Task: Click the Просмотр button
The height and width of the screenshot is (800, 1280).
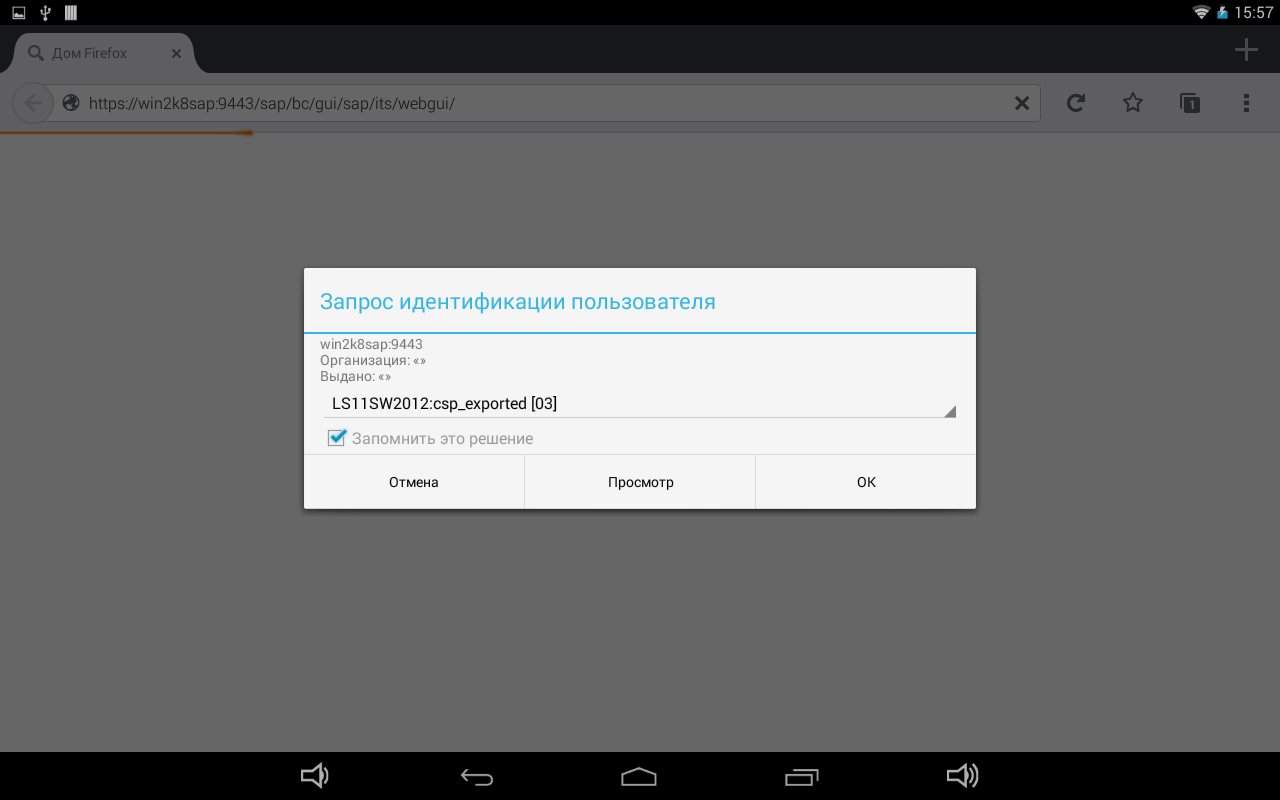Action: tap(640, 482)
